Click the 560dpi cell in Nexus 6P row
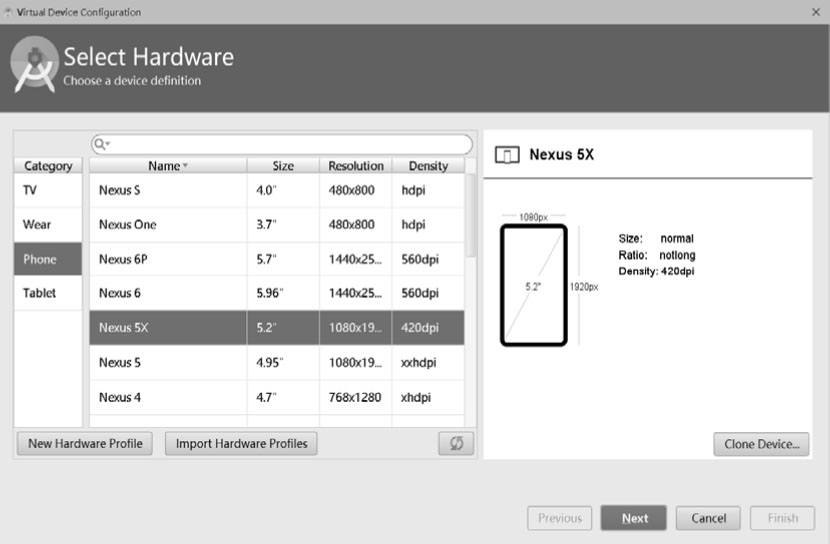 [x=428, y=259]
